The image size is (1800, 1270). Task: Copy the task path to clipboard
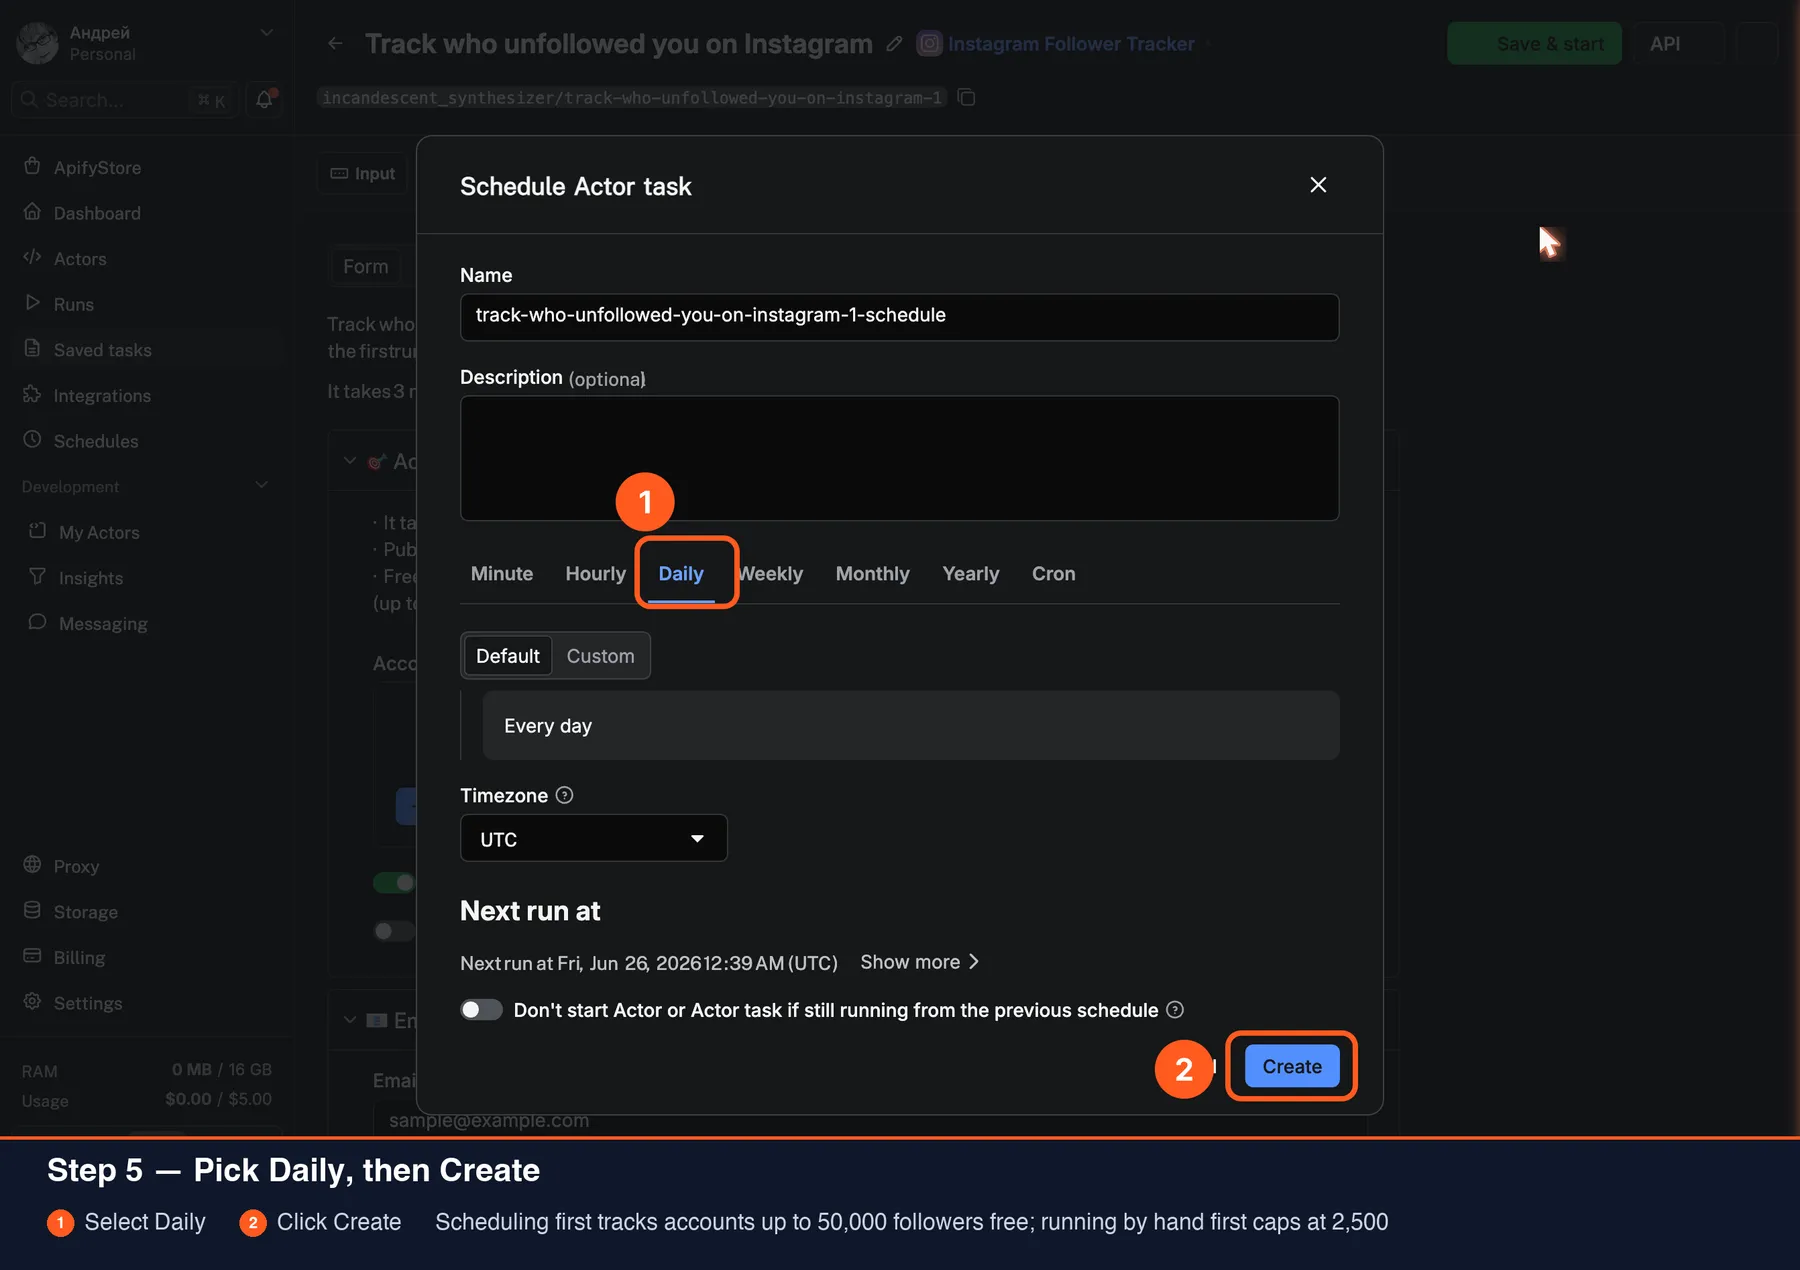point(966,98)
